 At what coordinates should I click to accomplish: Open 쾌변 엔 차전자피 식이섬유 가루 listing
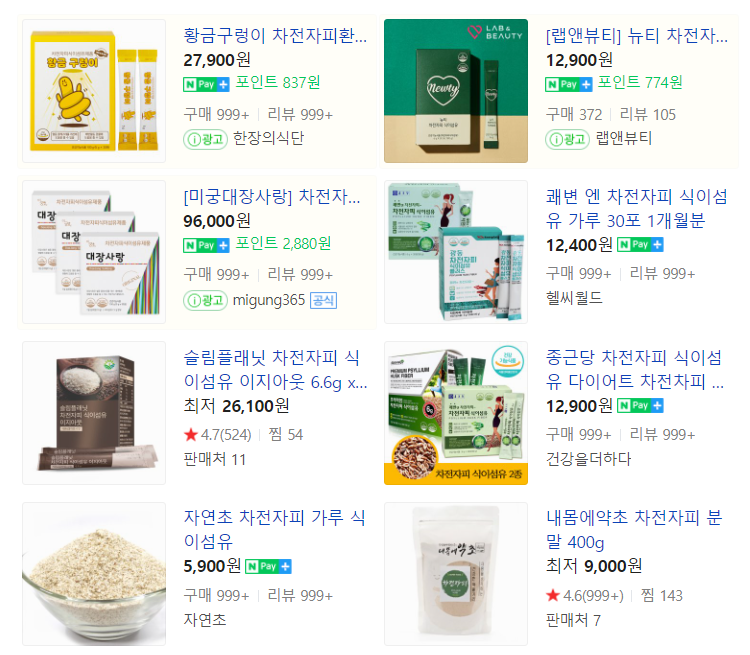pos(637,209)
